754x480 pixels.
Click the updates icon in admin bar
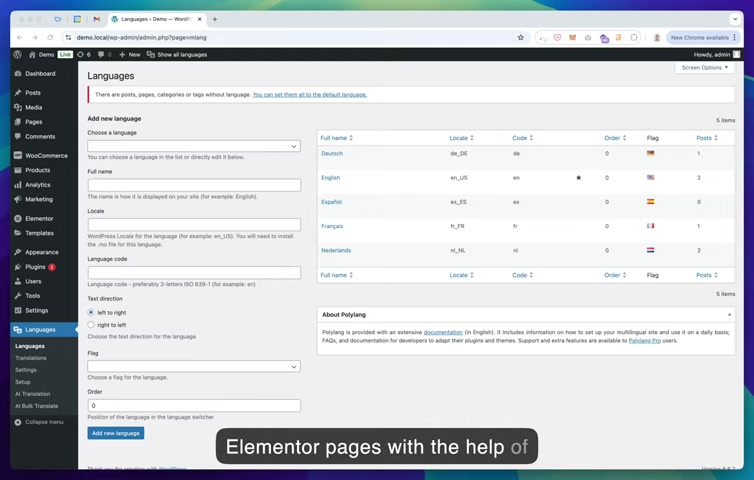(x=80, y=54)
